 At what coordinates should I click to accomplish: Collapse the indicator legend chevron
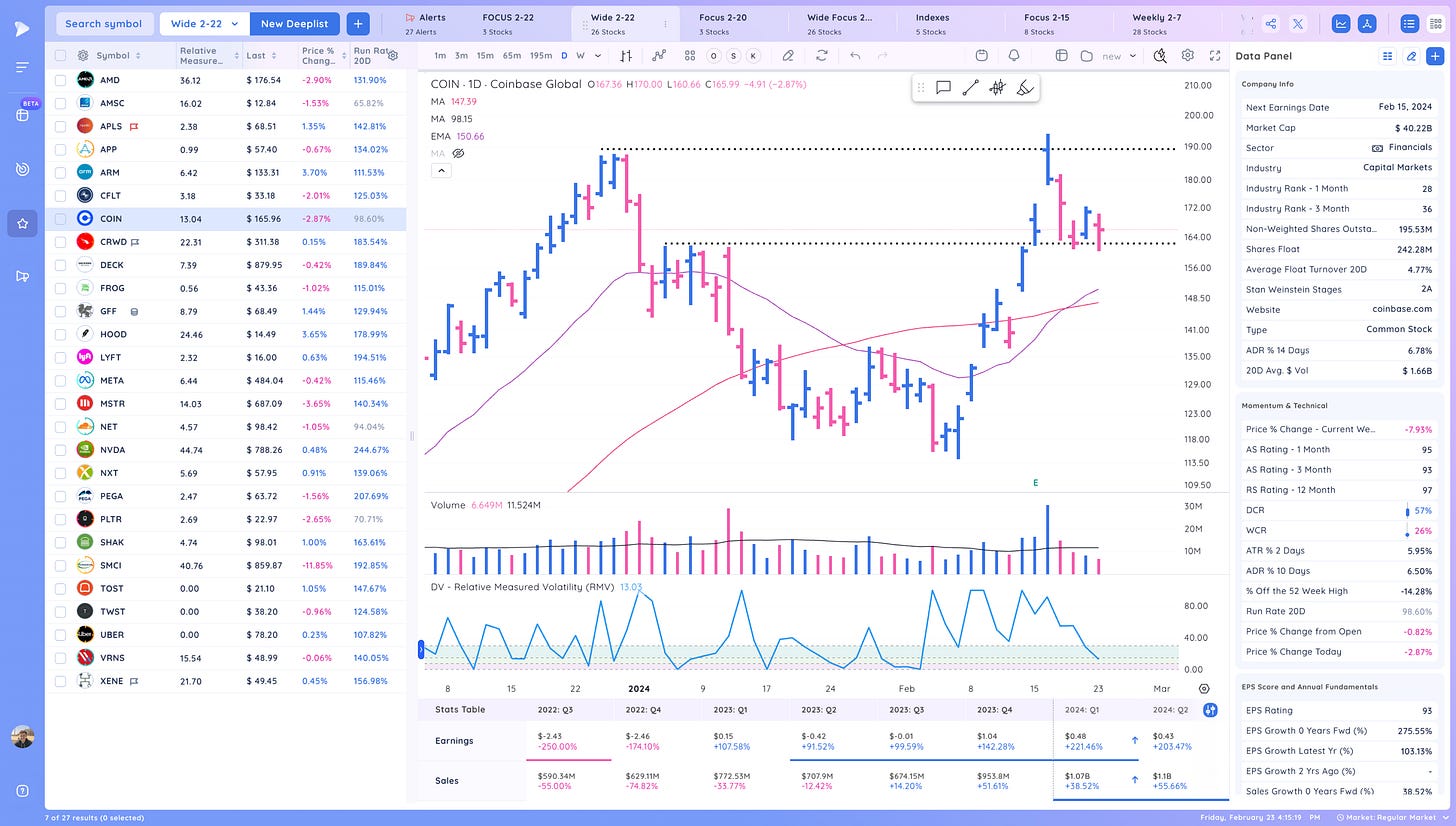click(441, 170)
